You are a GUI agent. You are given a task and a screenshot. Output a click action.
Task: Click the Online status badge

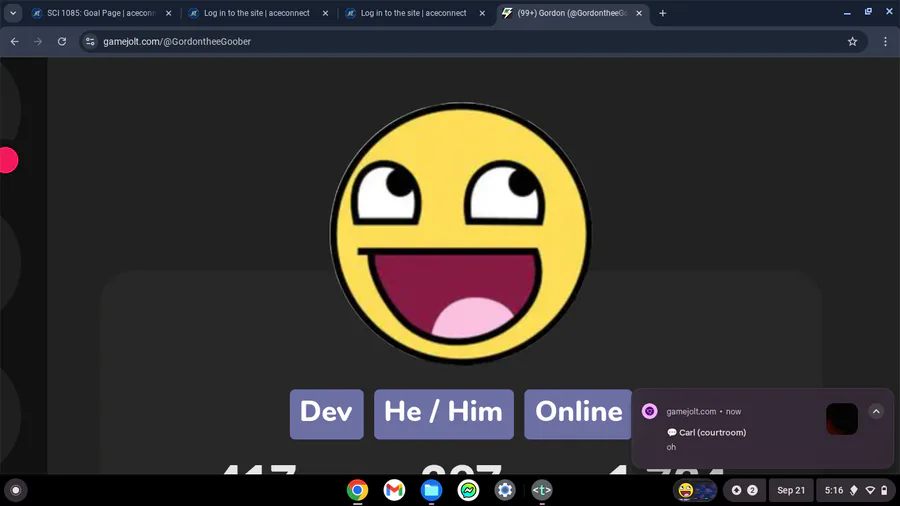[578, 414]
